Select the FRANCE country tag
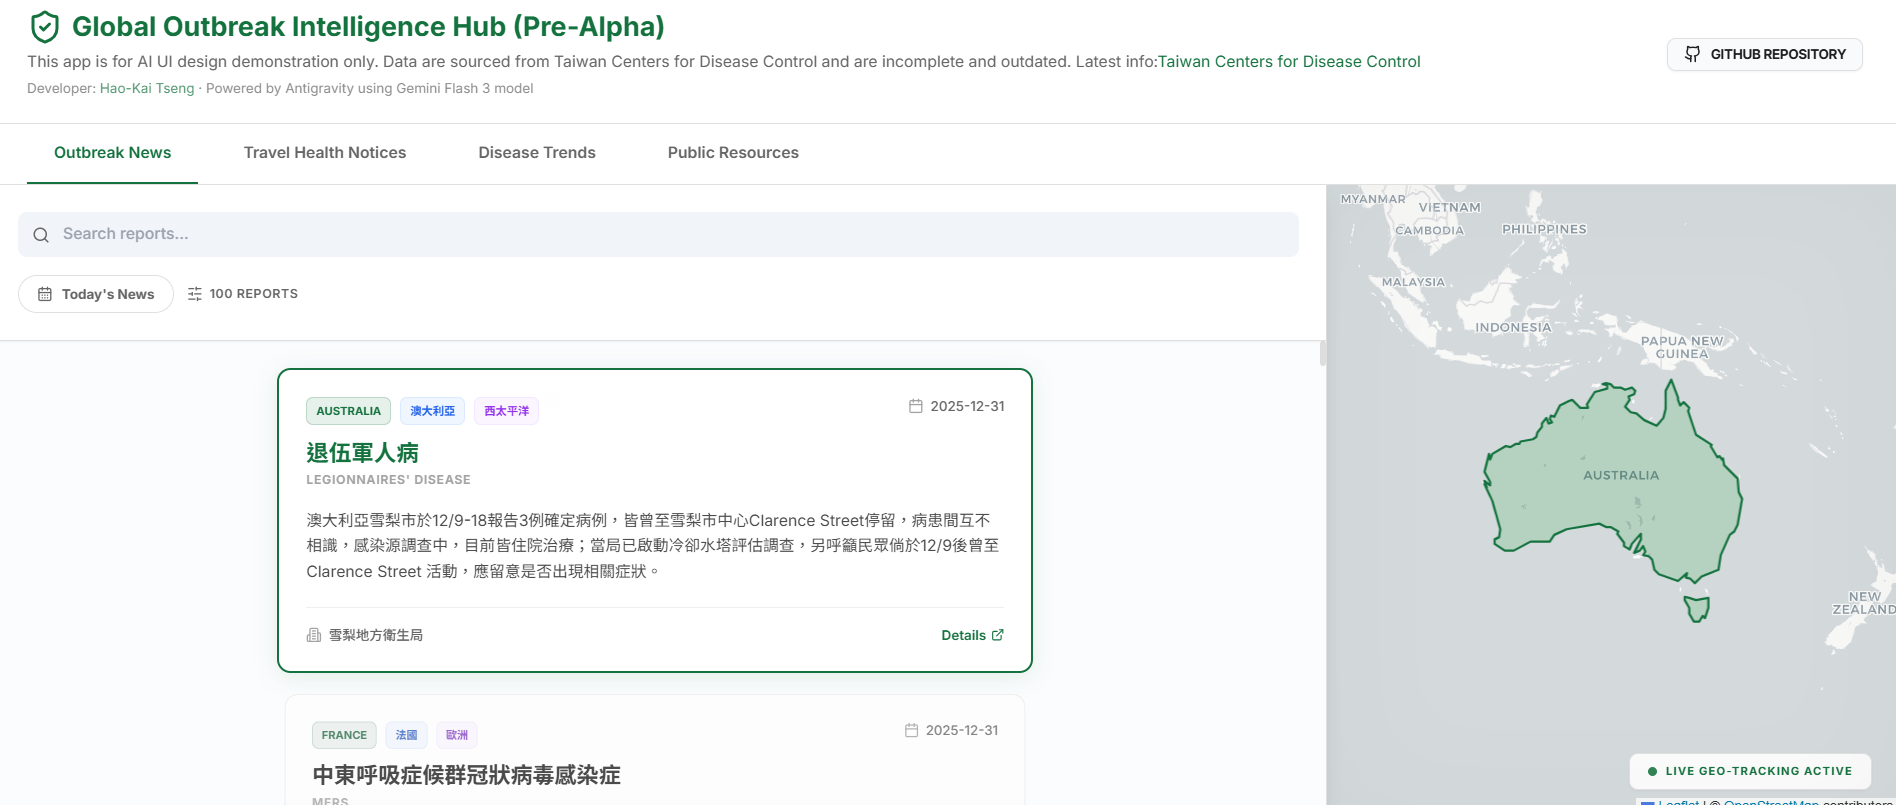Image resolution: width=1896 pixels, height=805 pixels. pos(344,735)
